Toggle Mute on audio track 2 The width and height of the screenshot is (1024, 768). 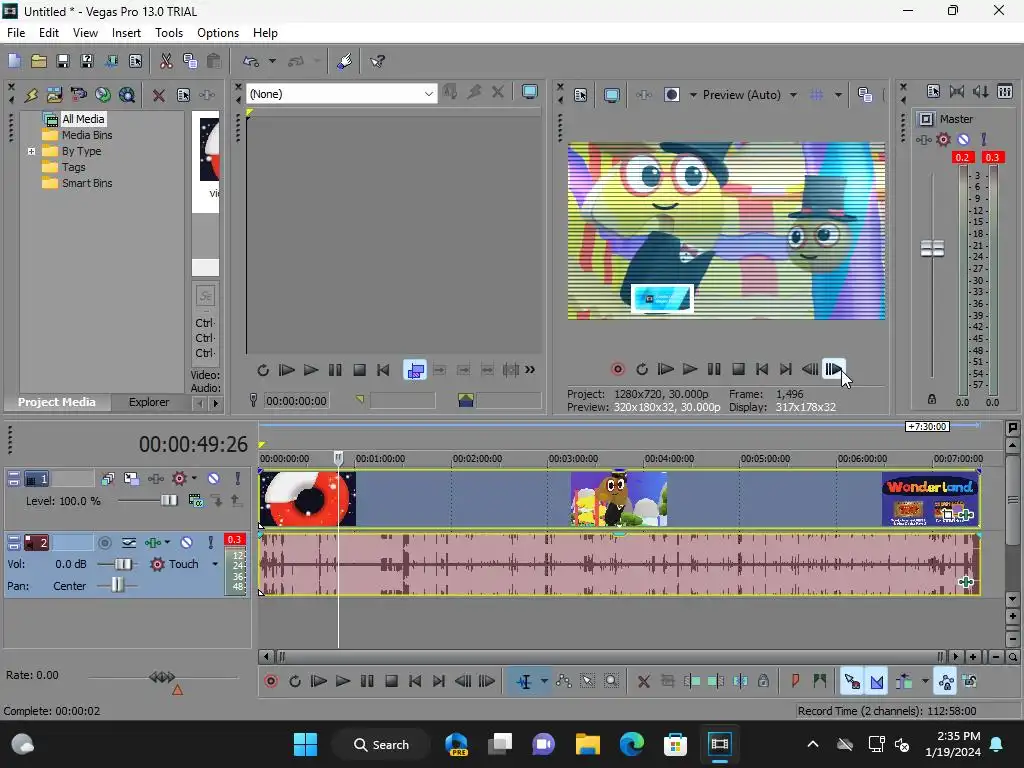186,543
